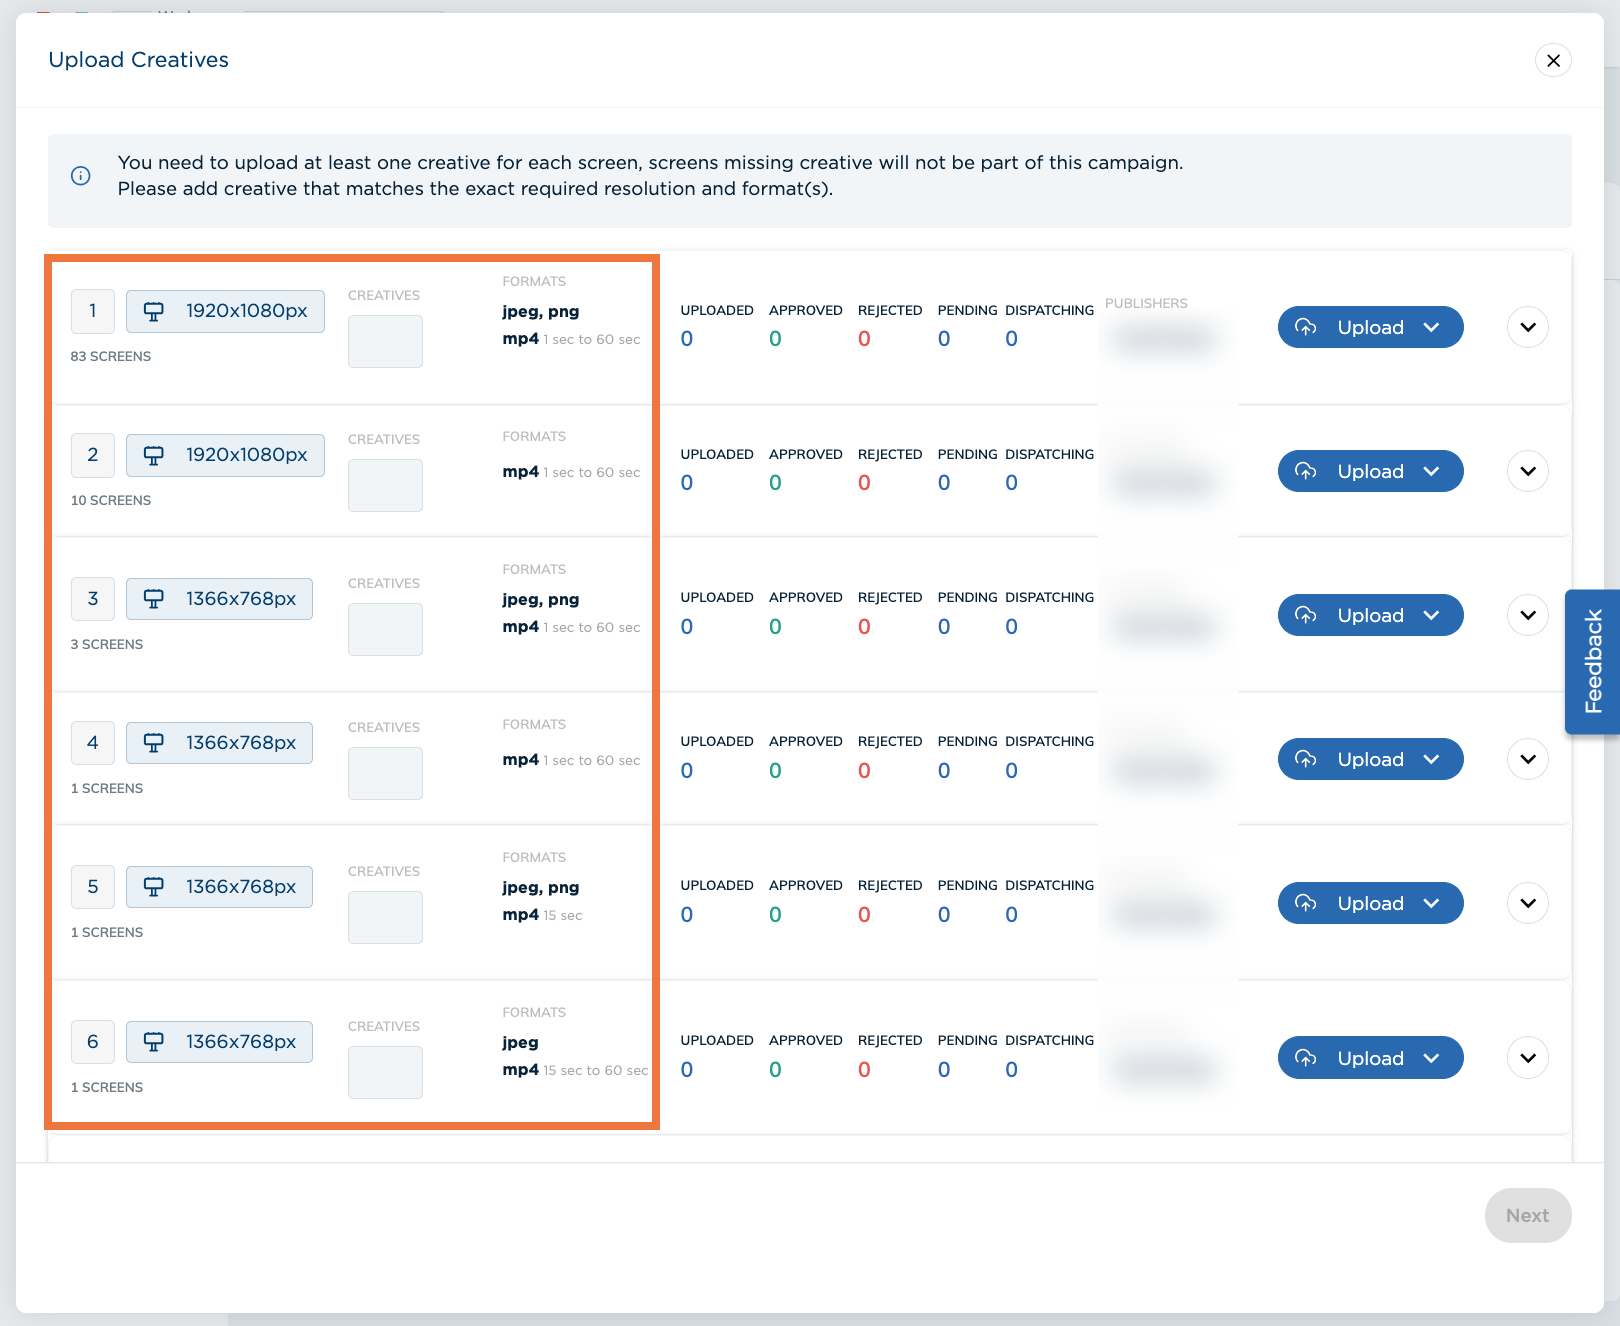
Task: Click the REJECTED count in row 1
Action: pyautogui.click(x=864, y=339)
